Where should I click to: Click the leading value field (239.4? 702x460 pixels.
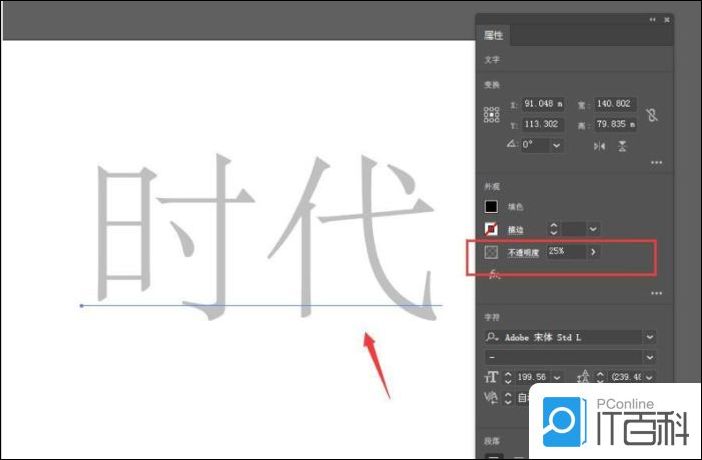point(626,377)
